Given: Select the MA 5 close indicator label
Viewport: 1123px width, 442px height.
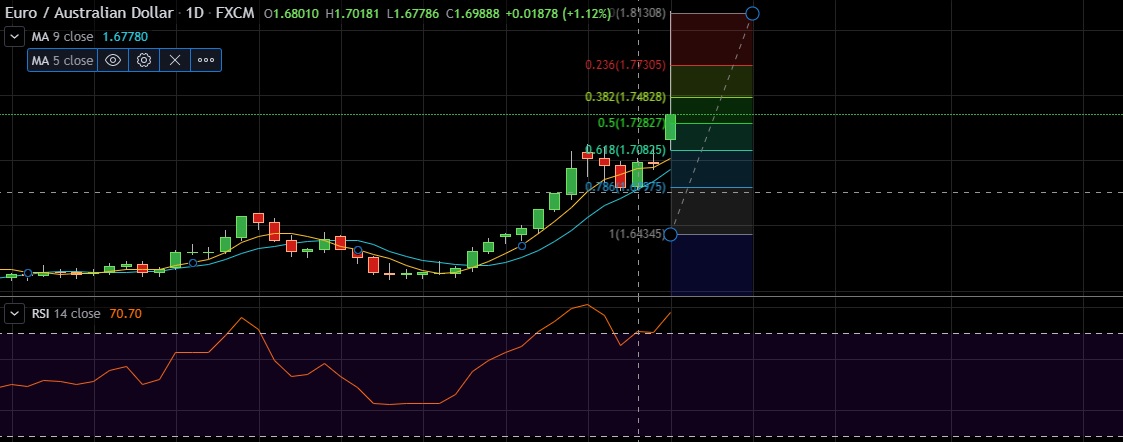Looking at the screenshot, I should (62, 60).
